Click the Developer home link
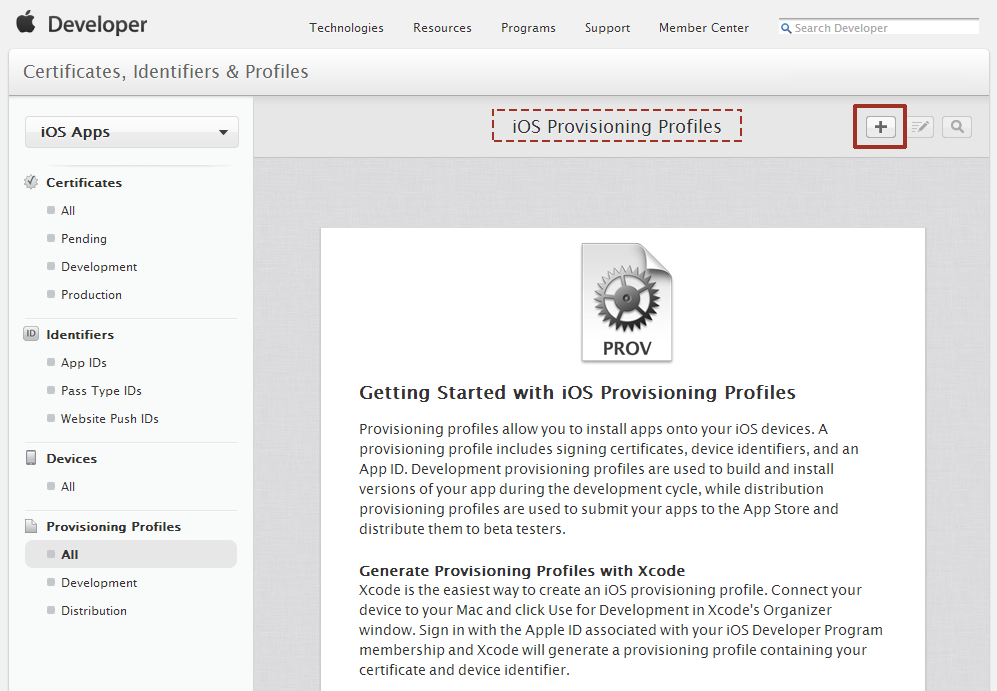 [x=97, y=25]
